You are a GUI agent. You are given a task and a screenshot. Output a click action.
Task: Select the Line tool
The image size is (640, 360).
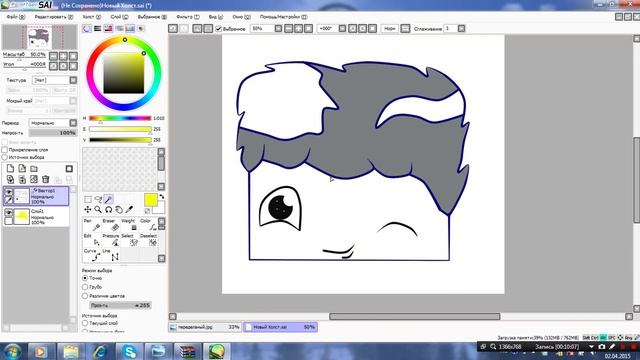click(x=111, y=255)
